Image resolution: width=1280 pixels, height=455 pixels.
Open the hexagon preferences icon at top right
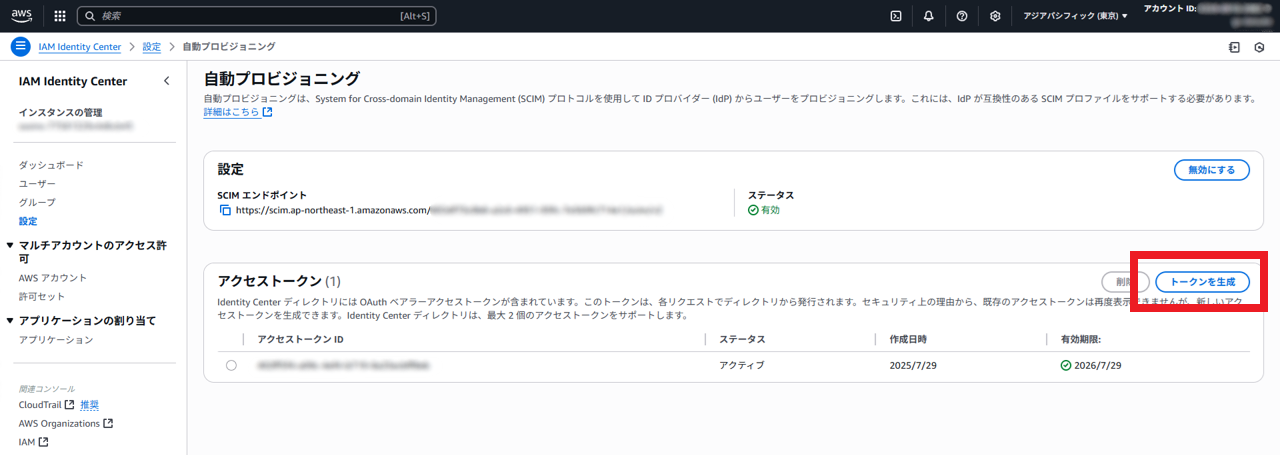pyautogui.click(x=1259, y=47)
